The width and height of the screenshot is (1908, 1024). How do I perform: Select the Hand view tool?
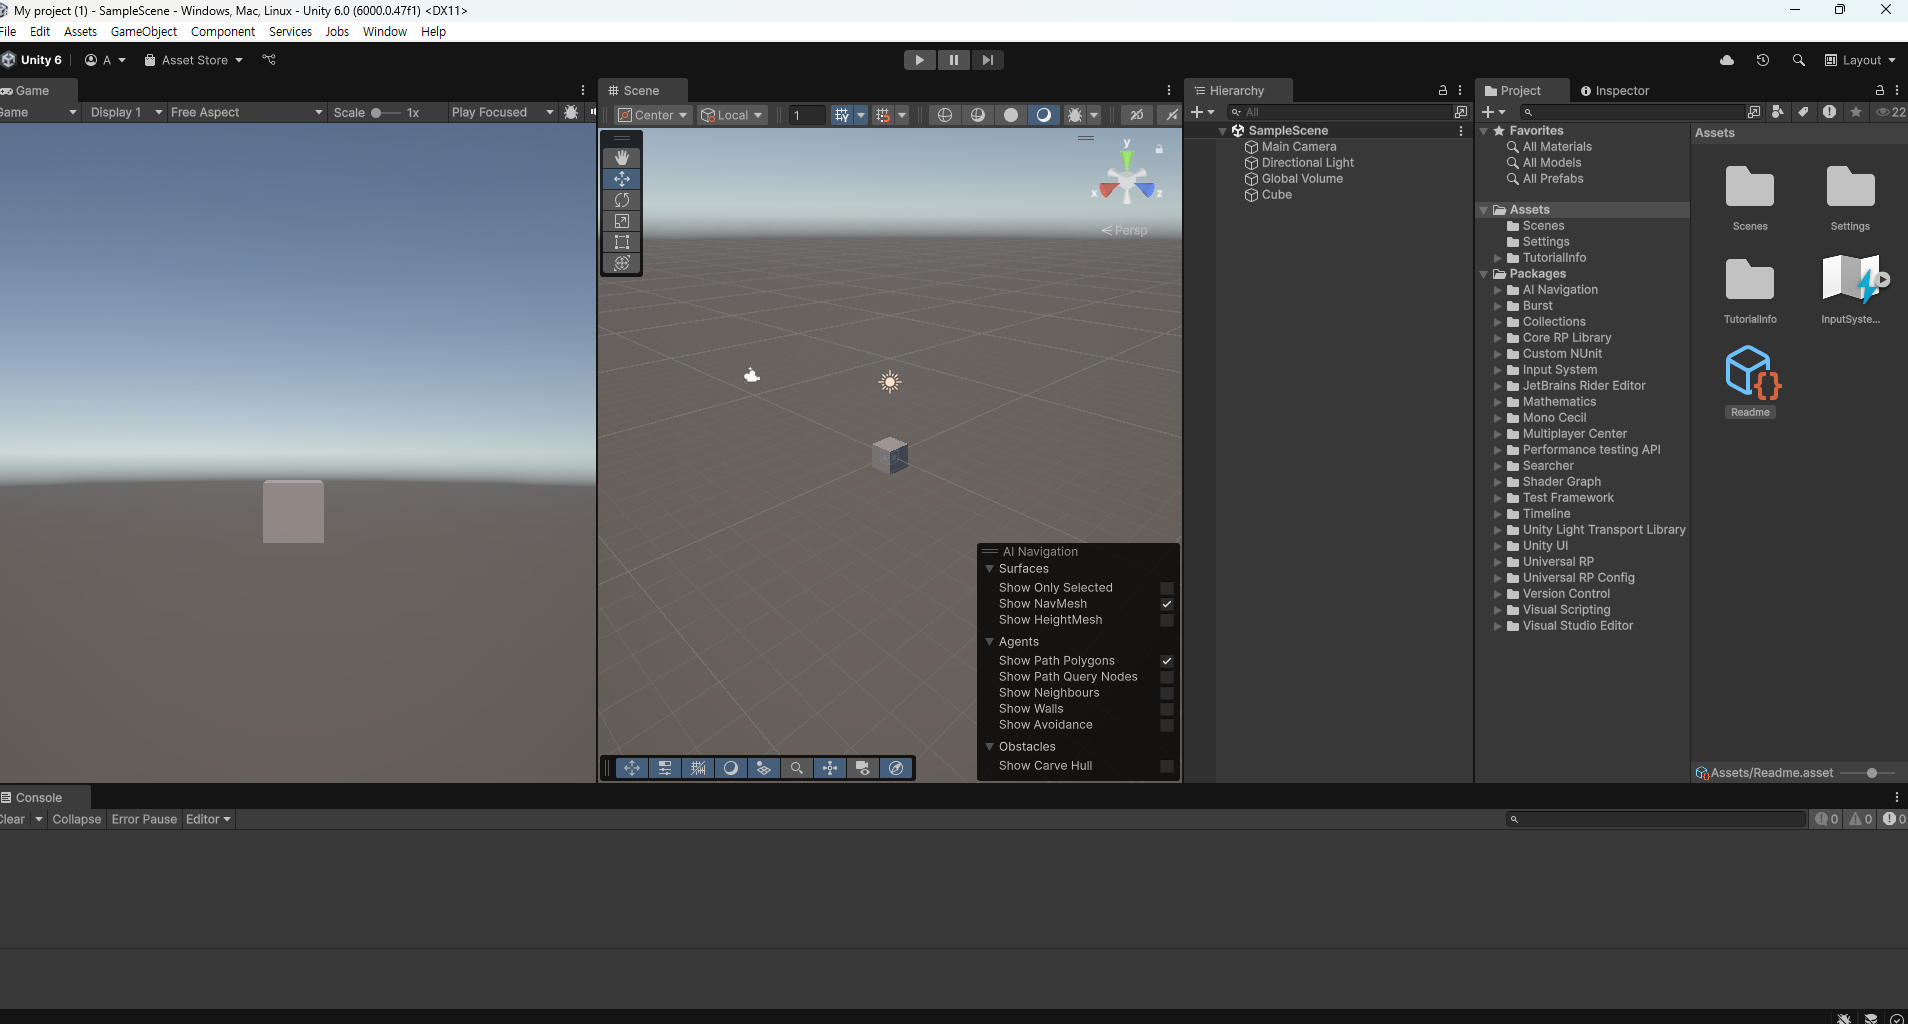622,157
